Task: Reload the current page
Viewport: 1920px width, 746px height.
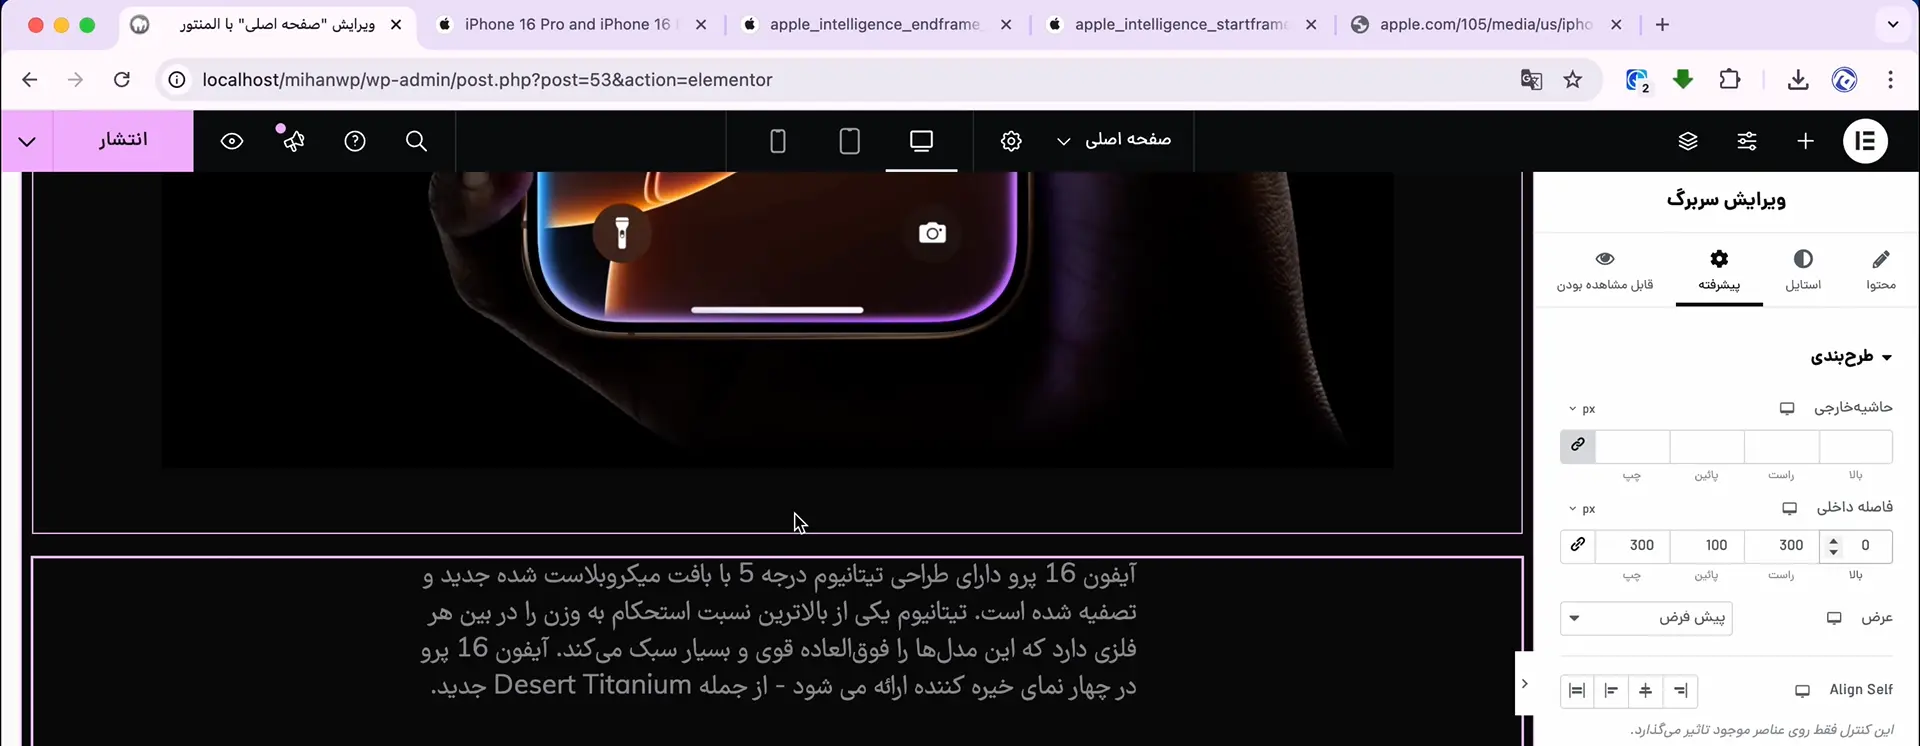Action: pyautogui.click(x=122, y=80)
